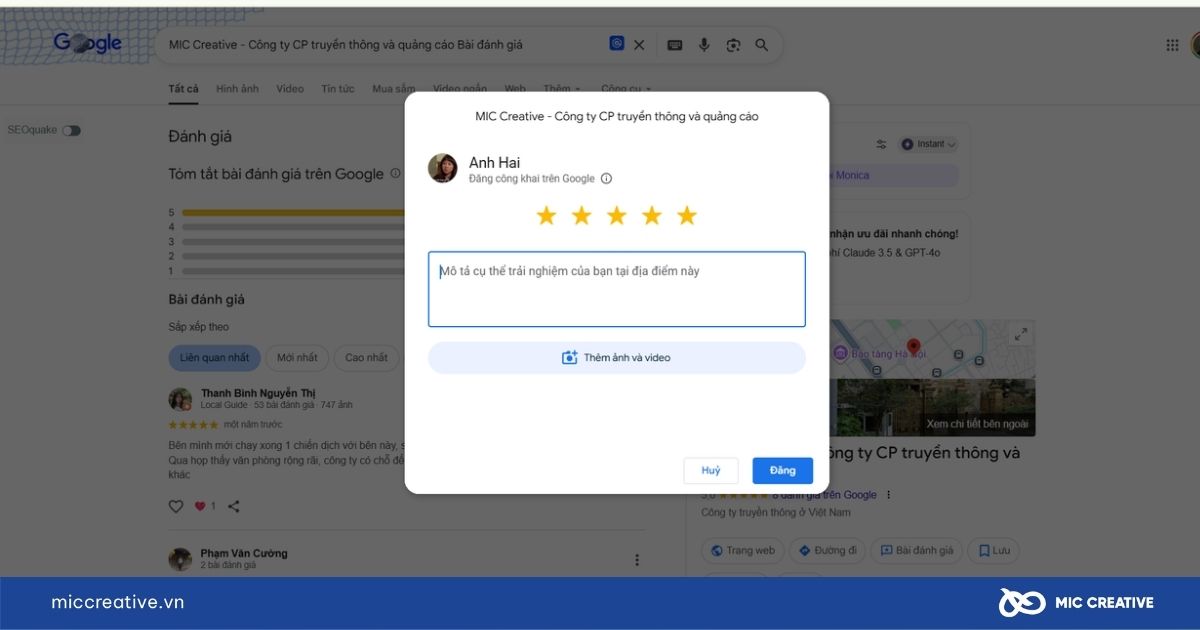Open Phạm Văn Cường reviewer profile
Screen dimensions: 1200x630
(244, 553)
